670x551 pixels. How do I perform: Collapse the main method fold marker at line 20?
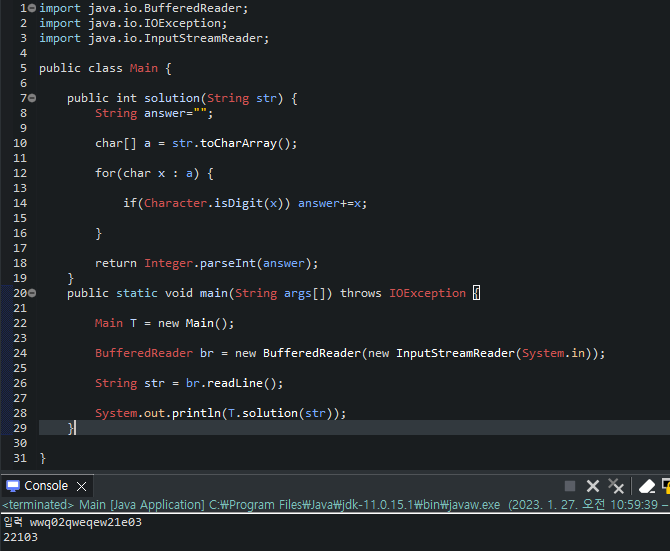(x=32, y=293)
